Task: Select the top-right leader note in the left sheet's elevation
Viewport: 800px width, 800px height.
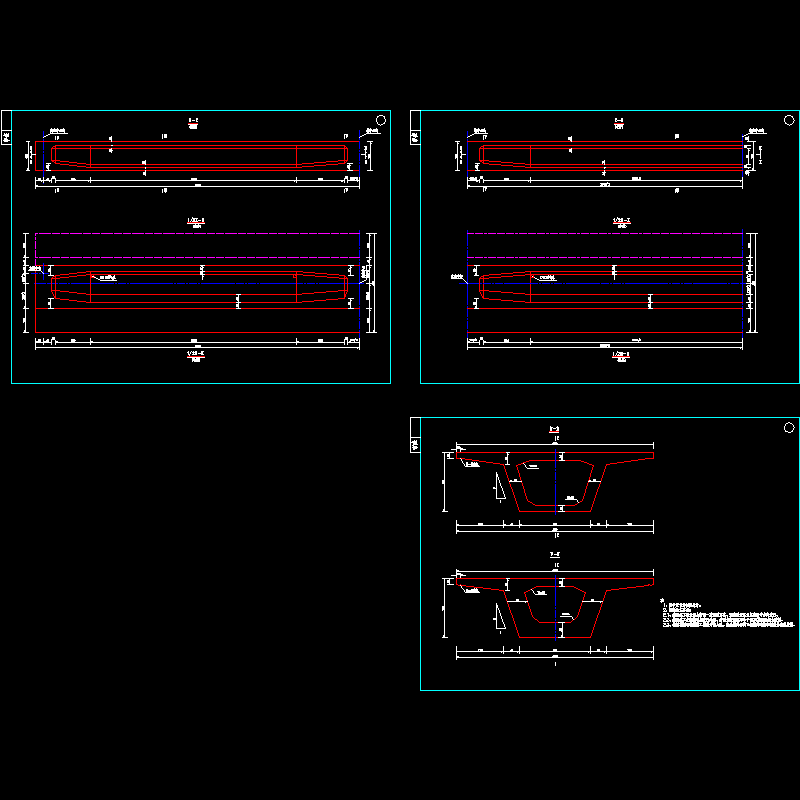Action: (372, 132)
